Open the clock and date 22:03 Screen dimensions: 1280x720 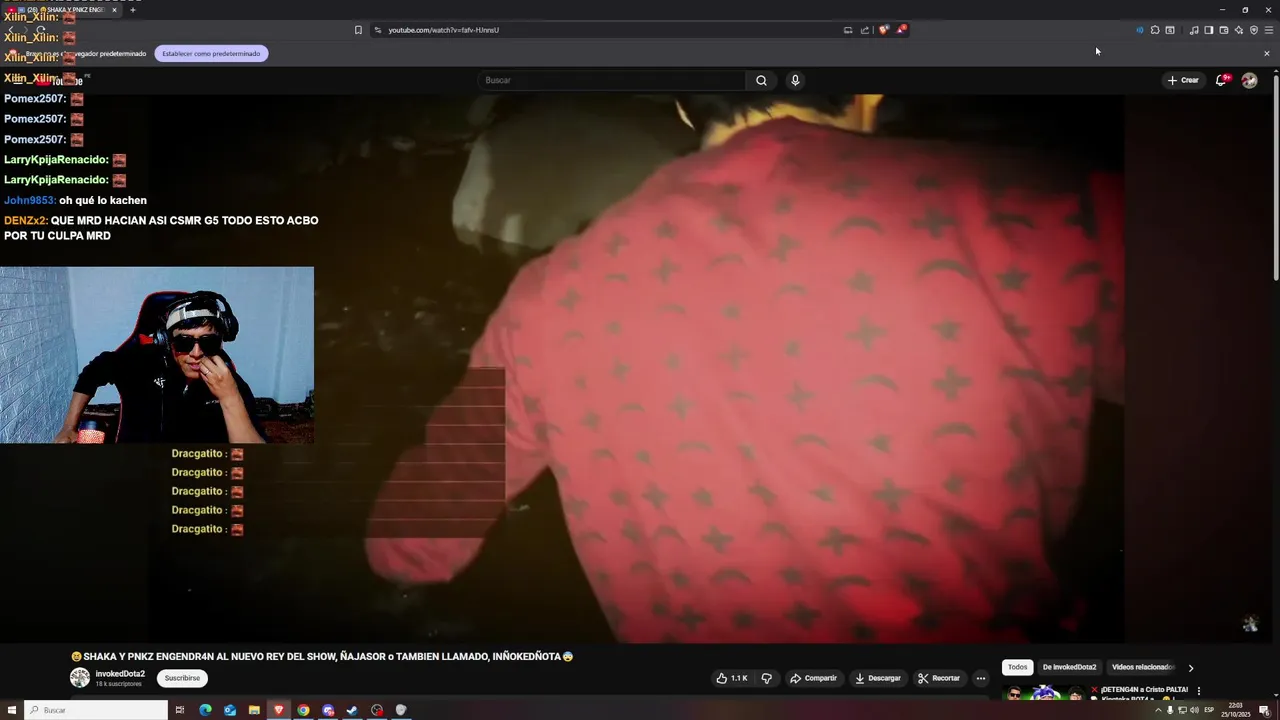tap(1235, 710)
